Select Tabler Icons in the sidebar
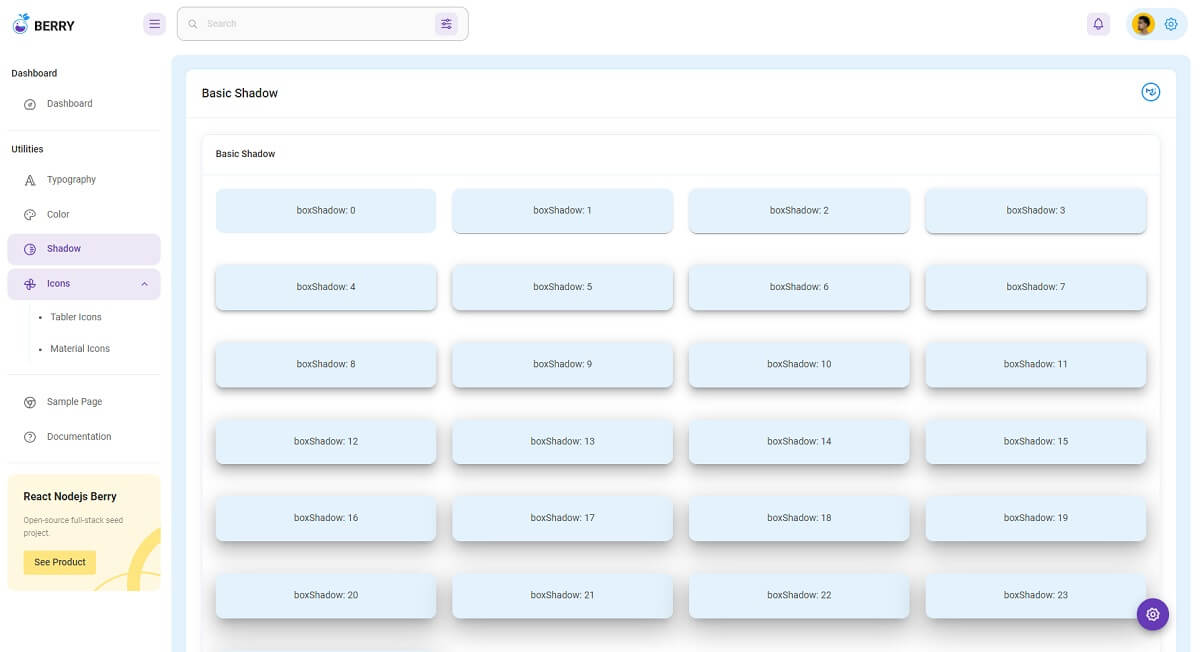The image size is (1200, 652). (x=75, y=317)
